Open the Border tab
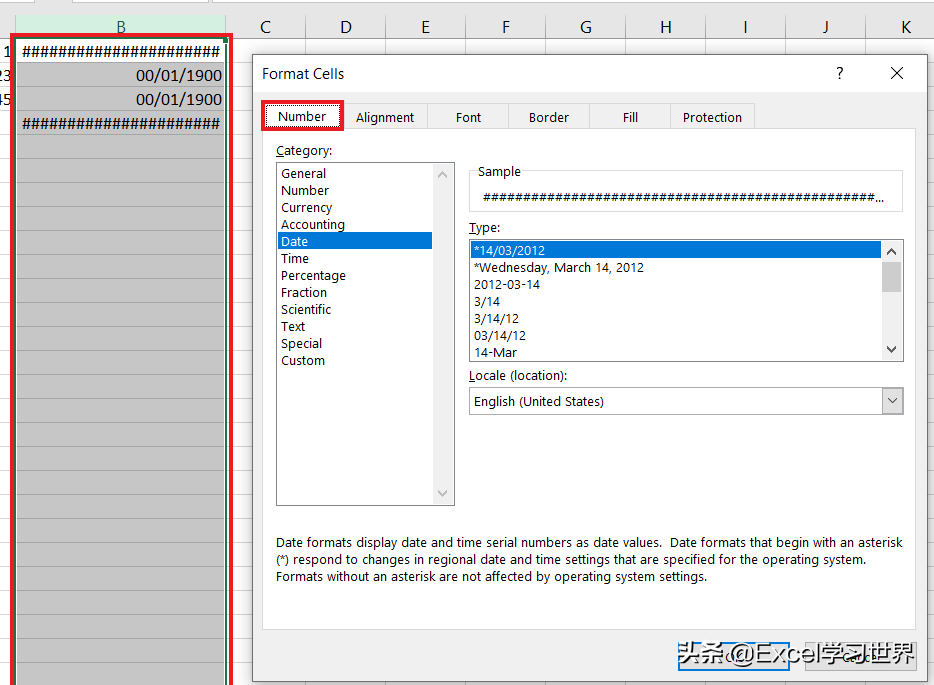This screenshot has height=685, width=934. click(x=549, y=117)
